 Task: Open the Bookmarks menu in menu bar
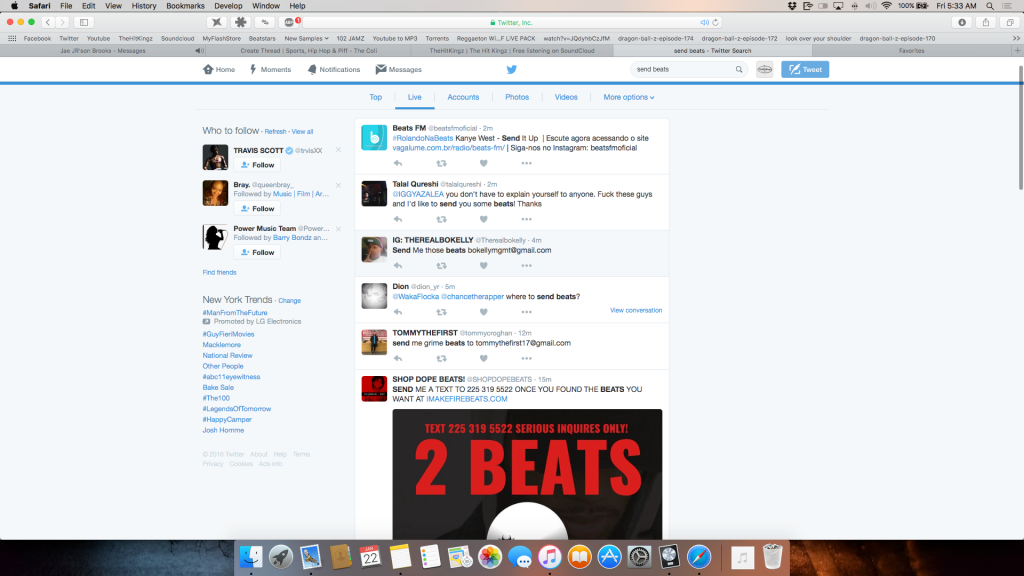tap(185, 6)
